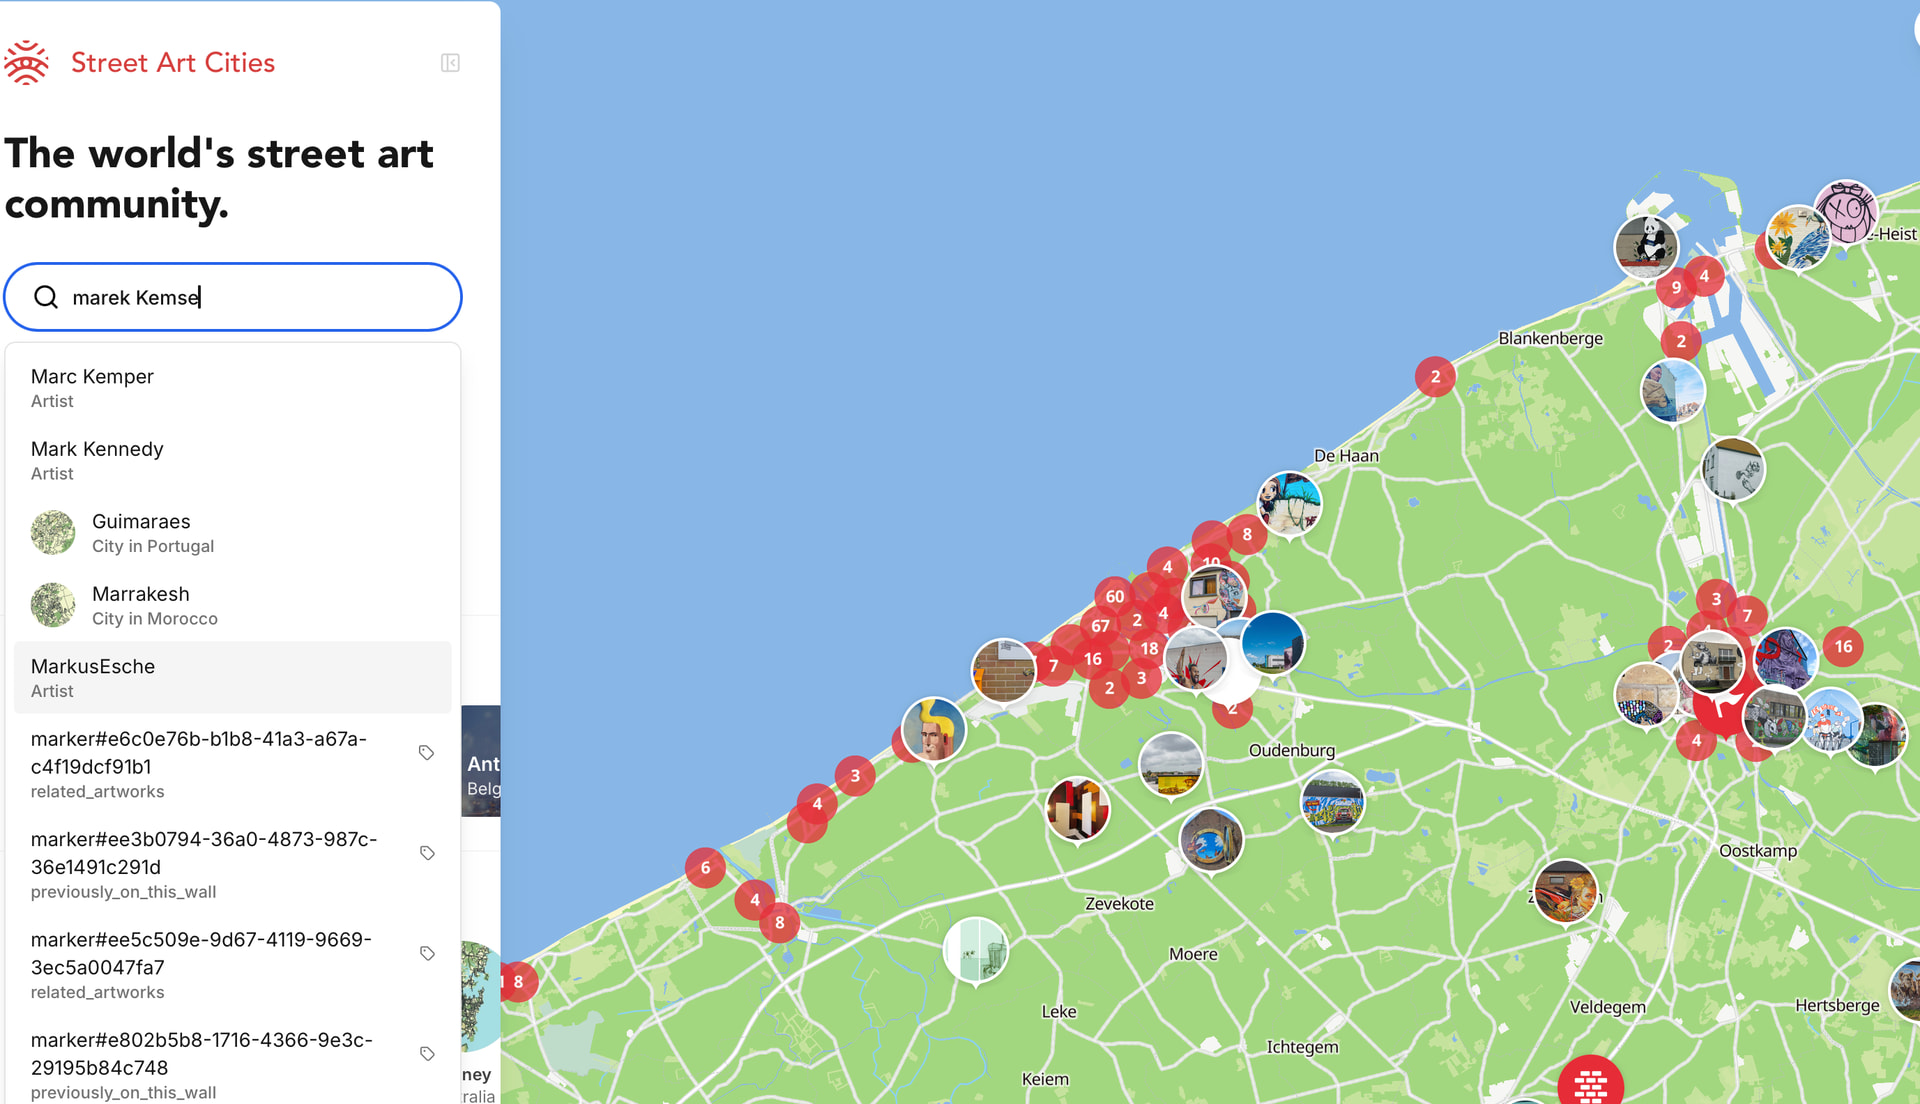
Task: Open the red brick-wall marker near Ichtegem
Action: pyautogui.click(x=1590, y=1081)
